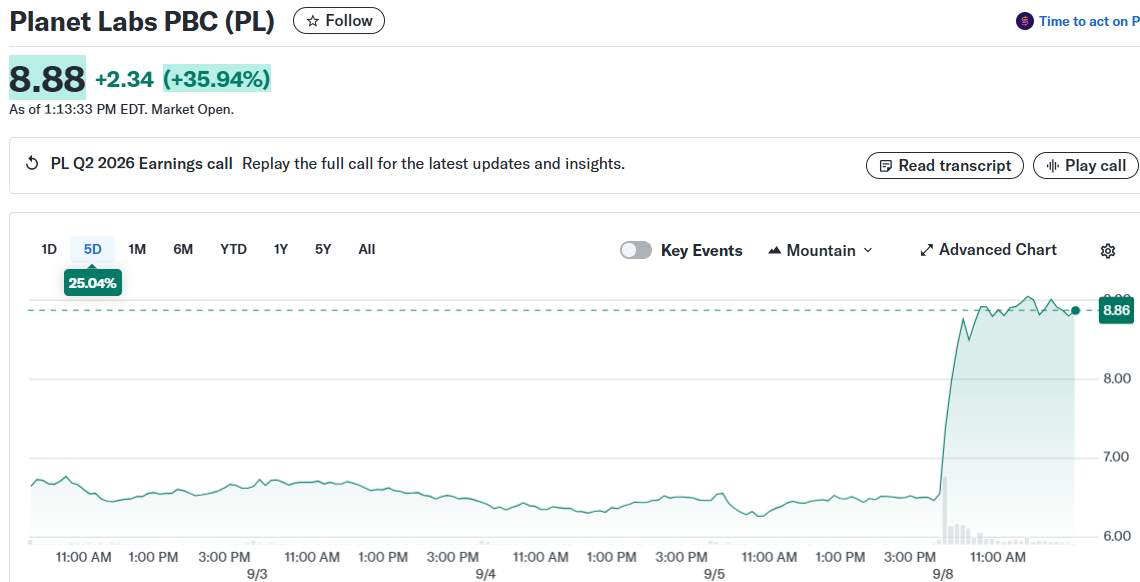
Task: Show the 5Y chart range
Action: 323,249
